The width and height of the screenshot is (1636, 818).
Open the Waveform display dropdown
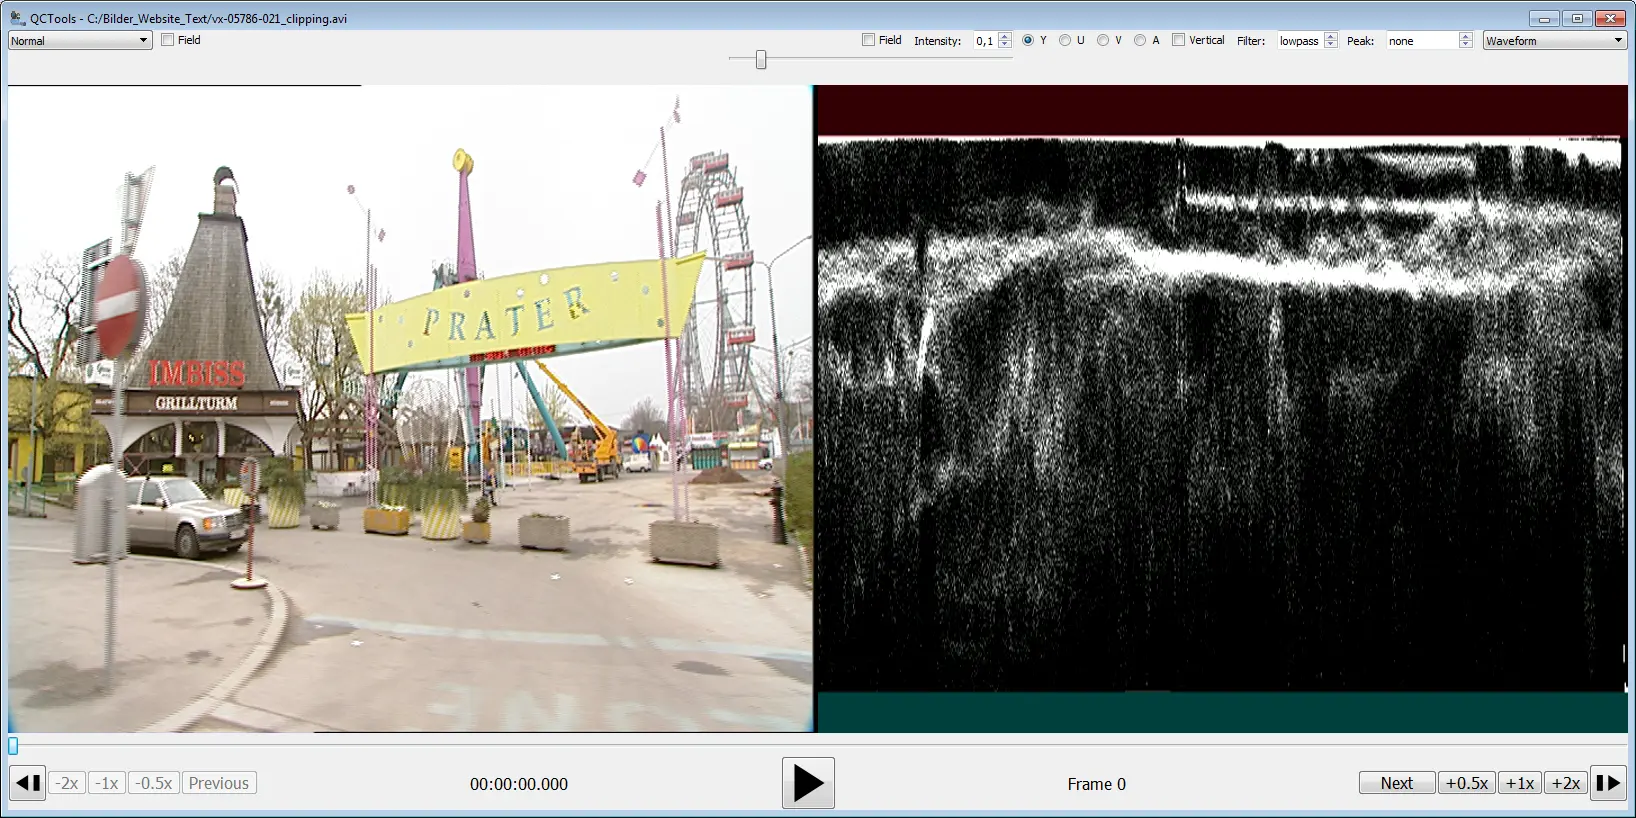pyautogui.click(x=1554, y=41)
